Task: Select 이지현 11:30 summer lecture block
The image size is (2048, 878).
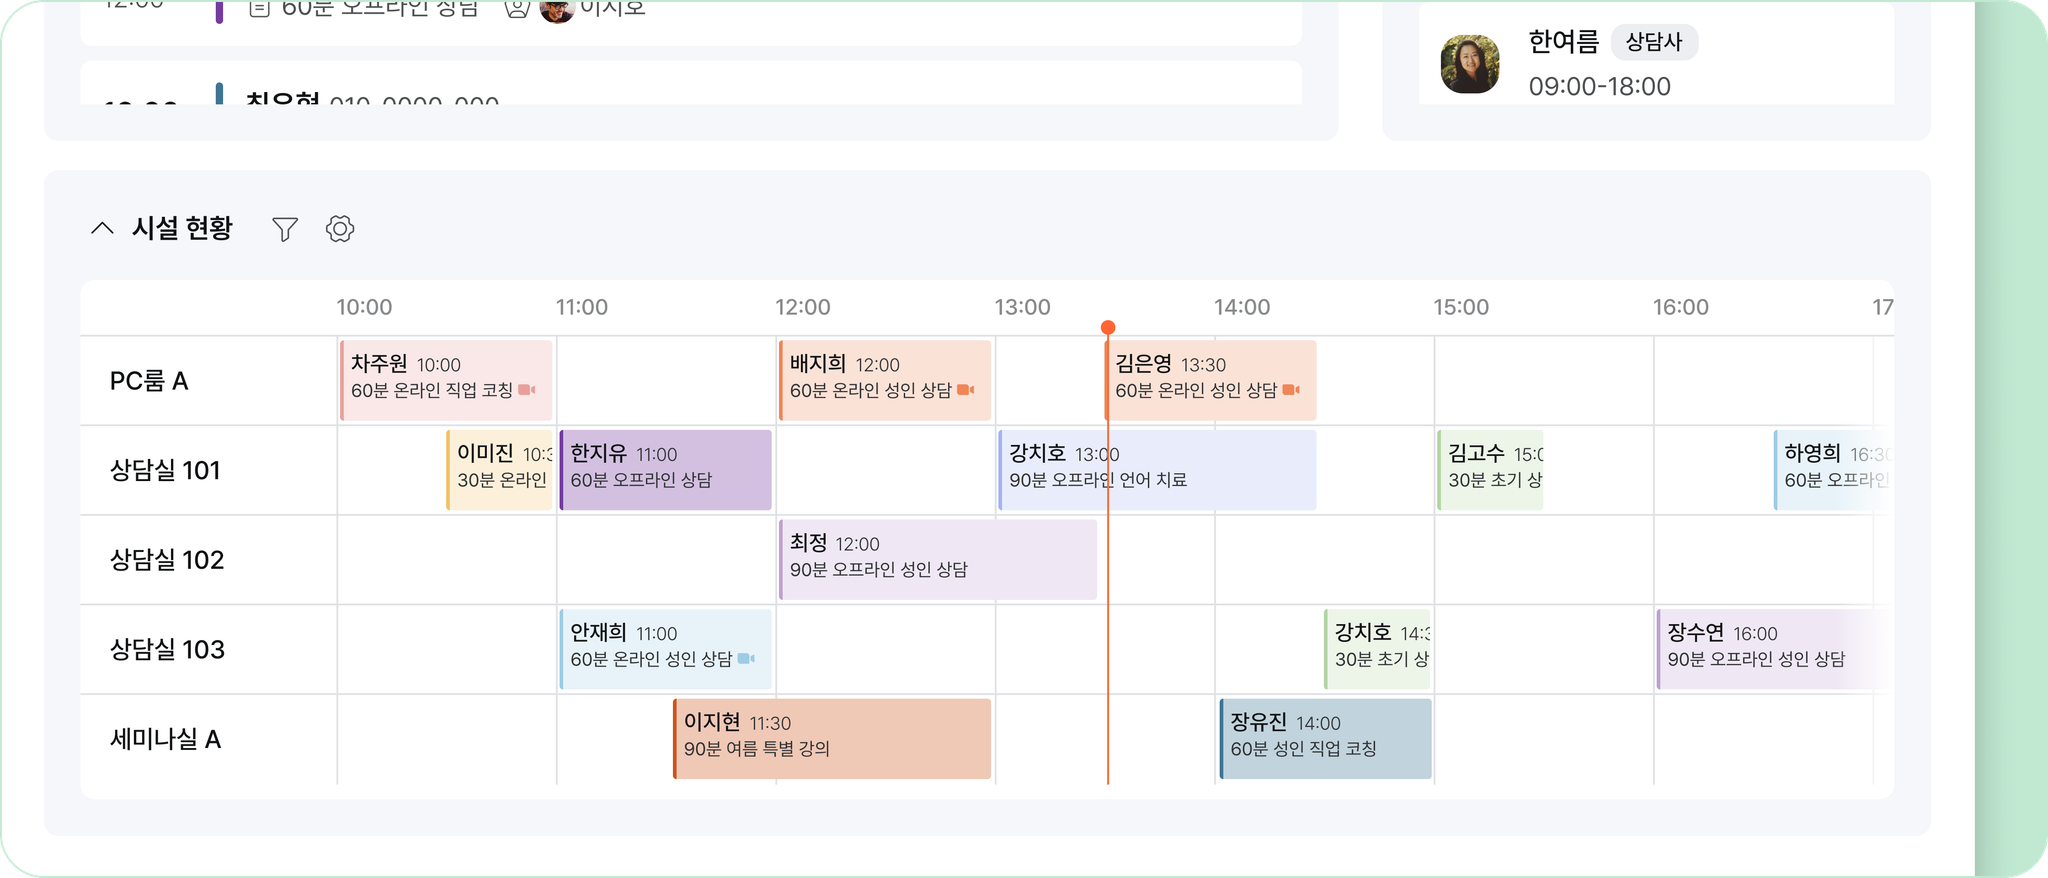Action: click(832, 739)
